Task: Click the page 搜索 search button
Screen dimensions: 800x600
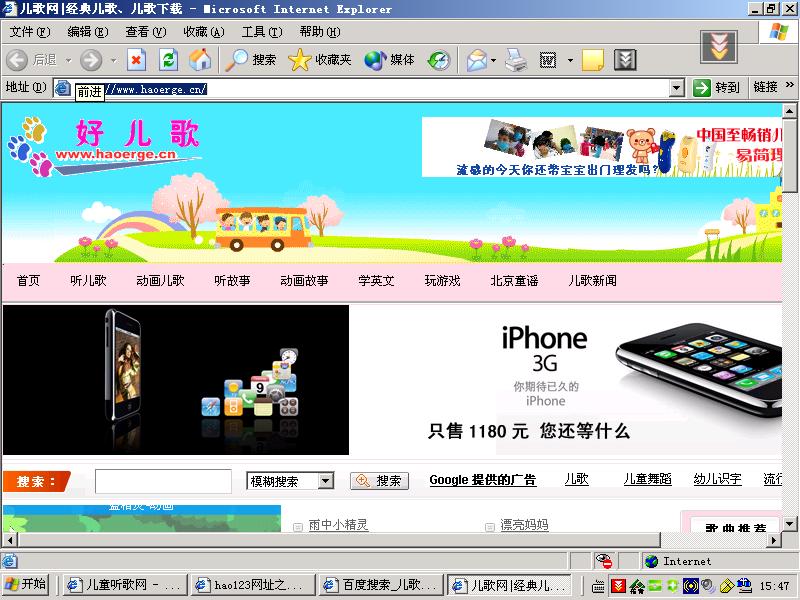Action: tap(379, 481)
